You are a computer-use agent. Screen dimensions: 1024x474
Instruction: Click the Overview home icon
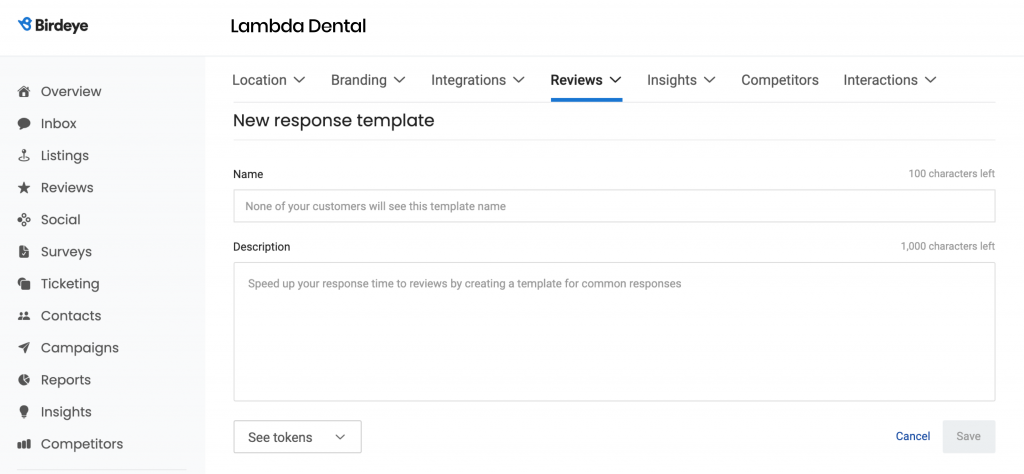point(24,91)
